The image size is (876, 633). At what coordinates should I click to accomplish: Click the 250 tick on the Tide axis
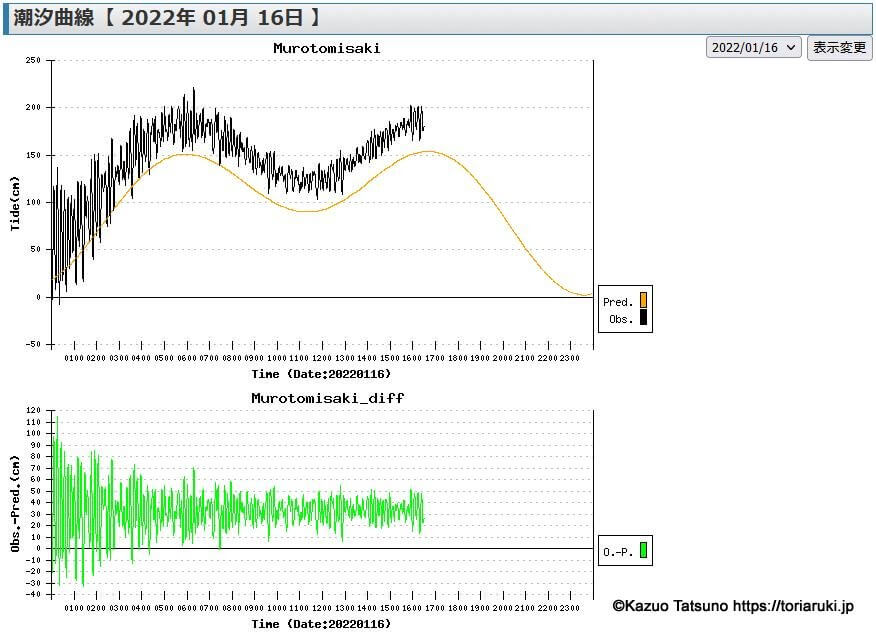32,60
